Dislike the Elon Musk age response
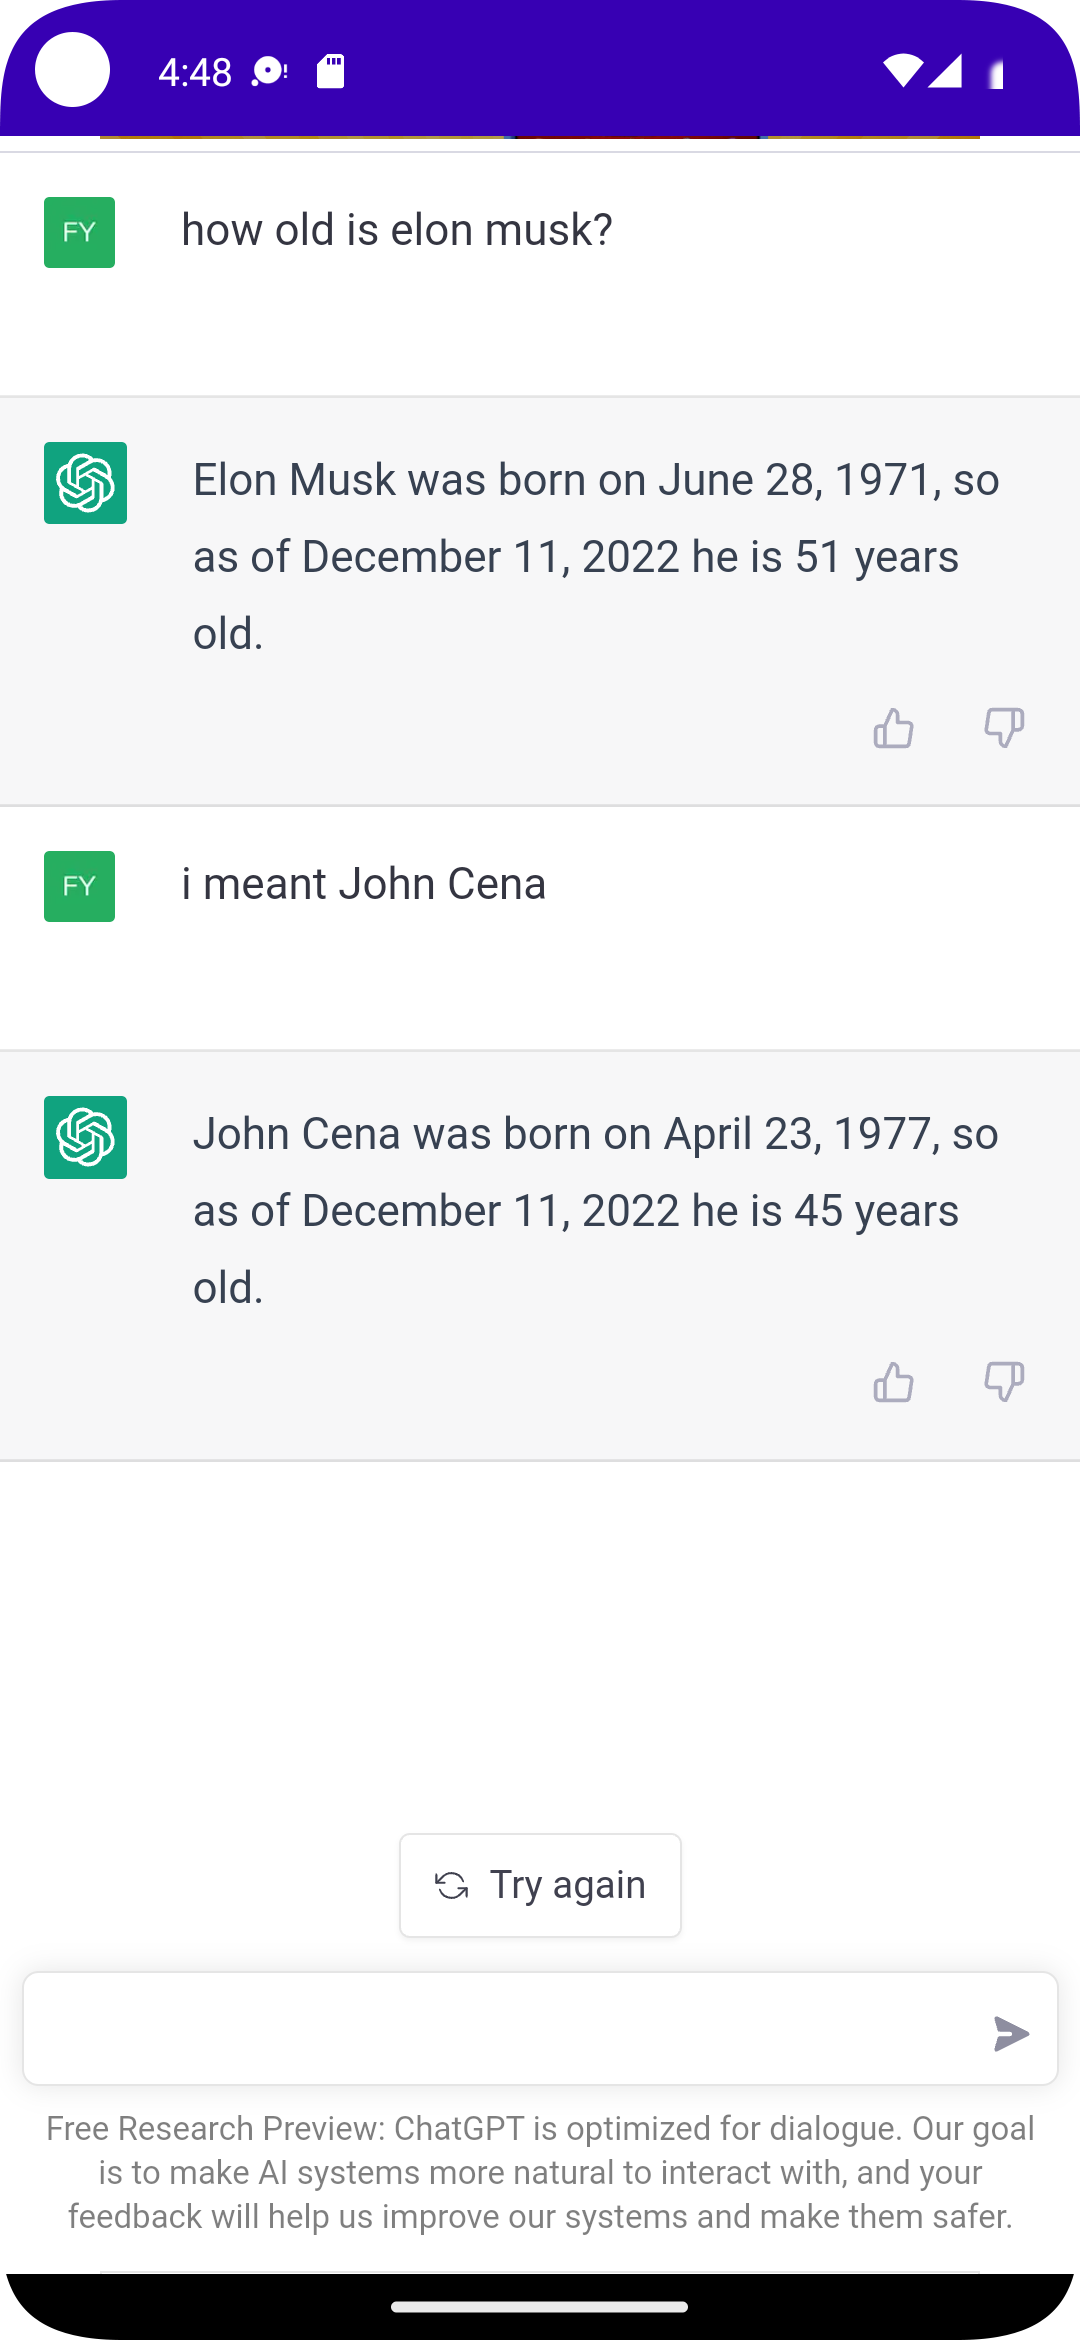Screen dimensions: 1080x2340 pos(1004,728)
